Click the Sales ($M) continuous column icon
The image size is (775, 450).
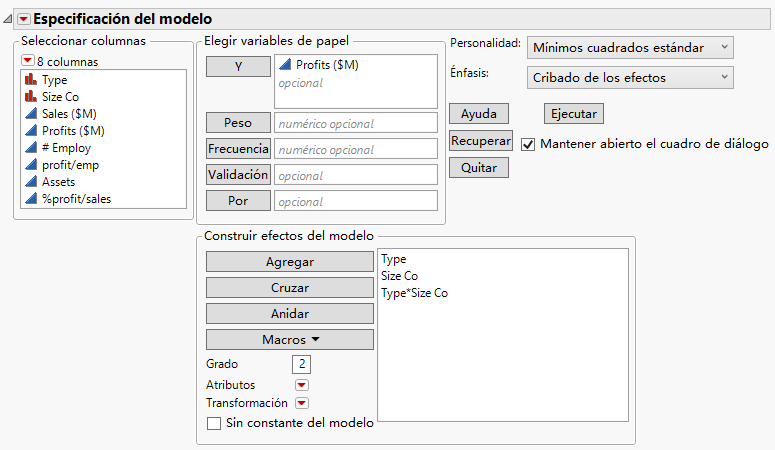tap(31, 113)
